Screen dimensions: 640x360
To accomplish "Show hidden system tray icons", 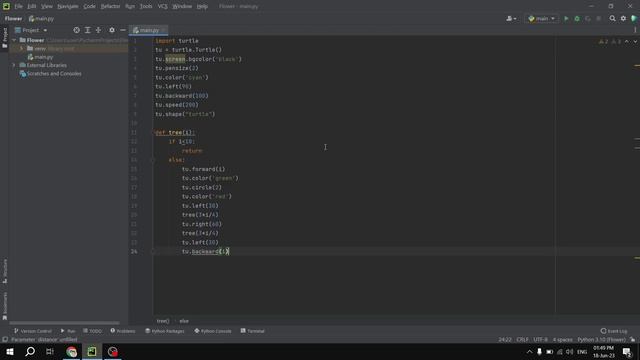I will coord(529,352).
